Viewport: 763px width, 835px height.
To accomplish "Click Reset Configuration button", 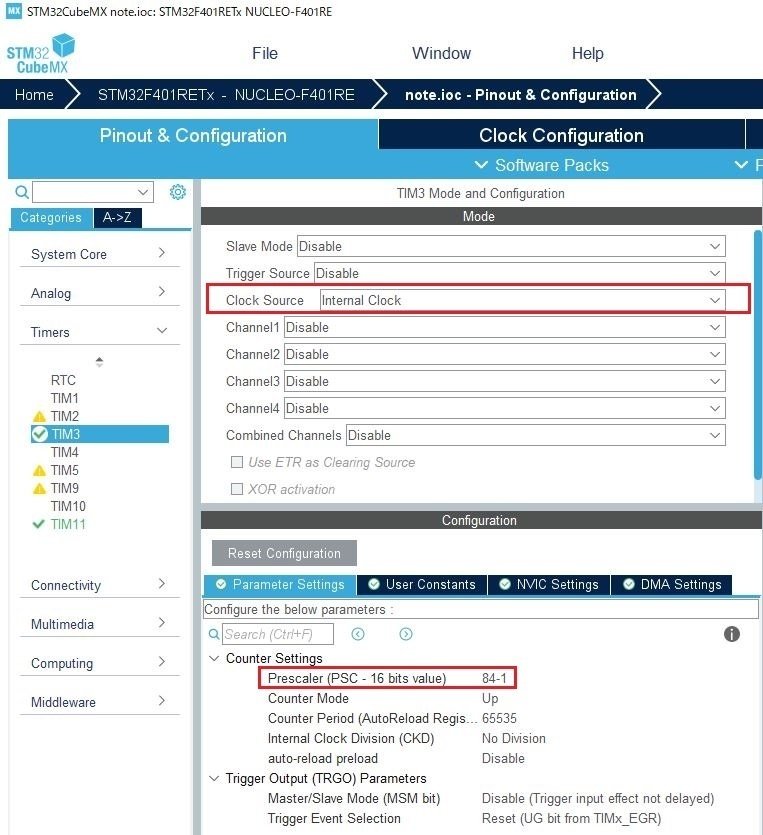I will pyautogui.click(x=284, y=553).
